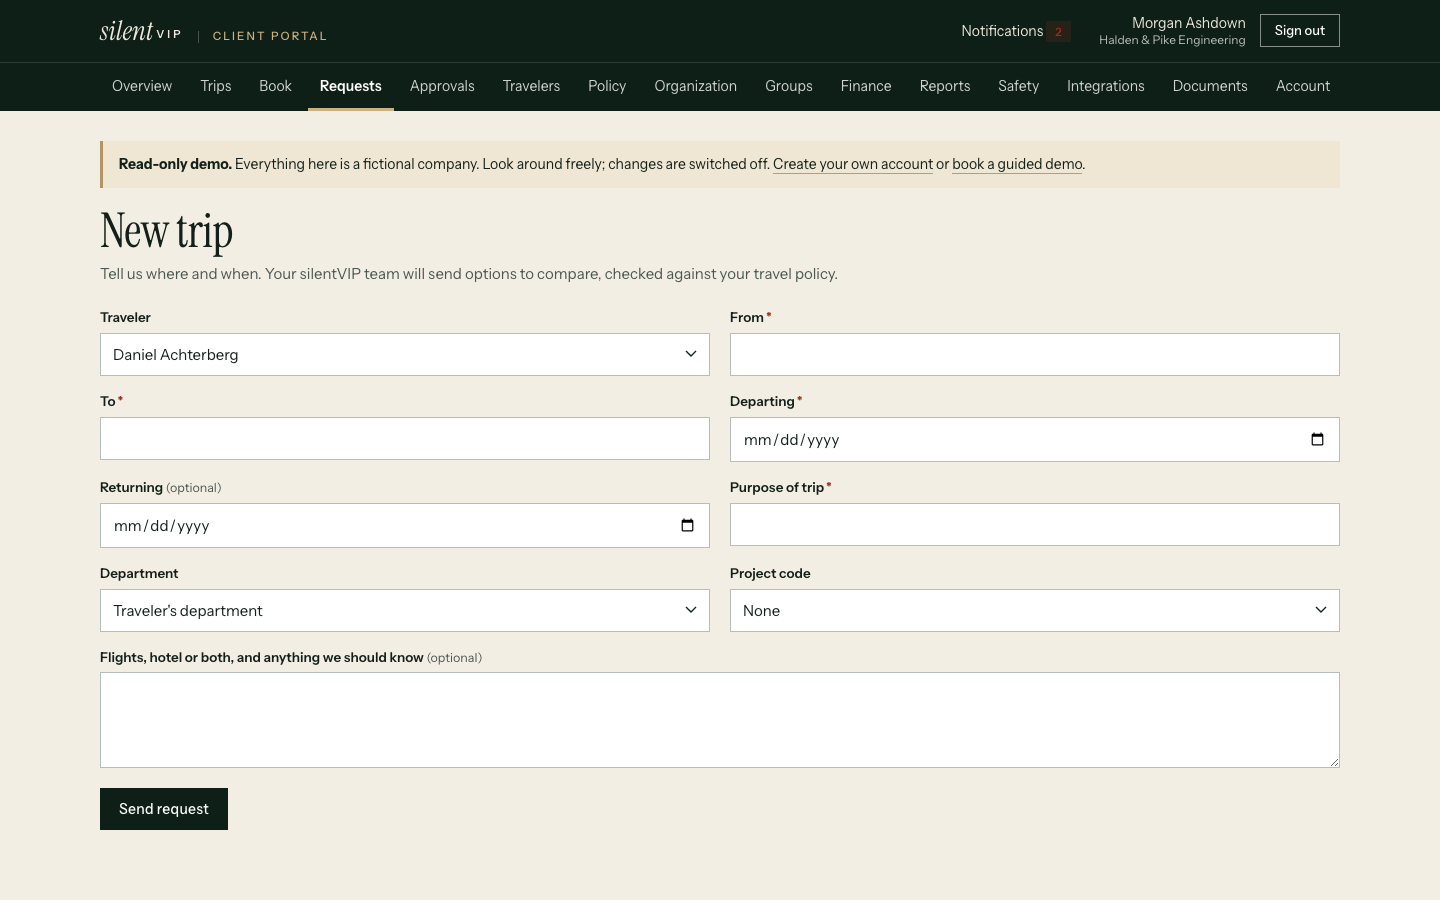Open the Trips tab
The width and height of the screenshot is (1440, 900).
point(216,86)
